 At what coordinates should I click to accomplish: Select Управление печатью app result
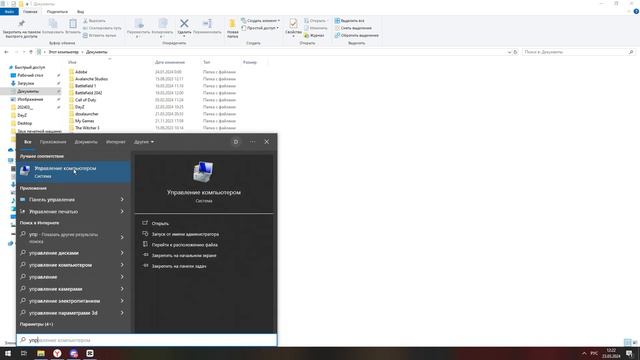[x=53, y=211]
